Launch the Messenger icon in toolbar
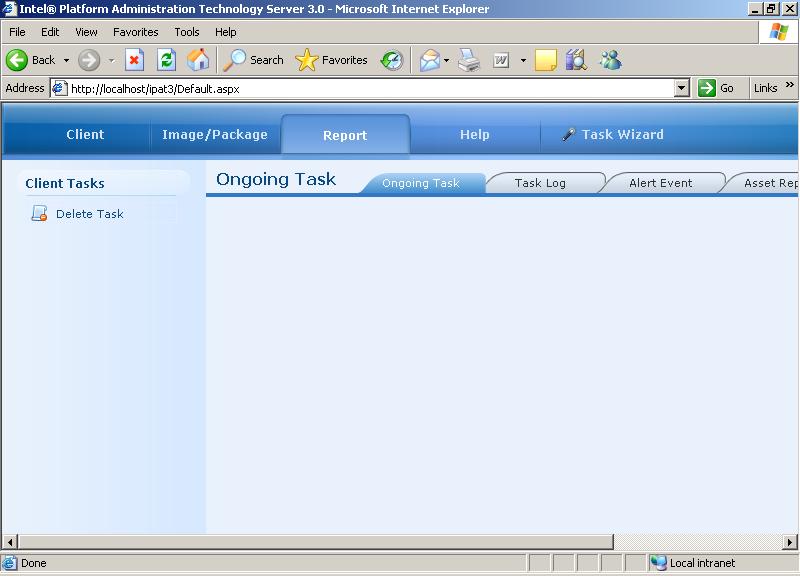800x576 pixels. click(610, 60)
